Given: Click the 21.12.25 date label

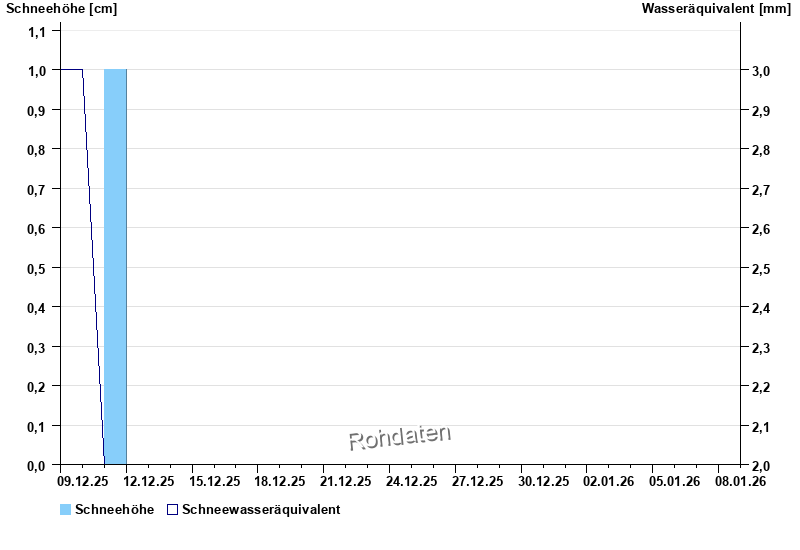Looking at the screenshot, I should [x=346, y=481].
